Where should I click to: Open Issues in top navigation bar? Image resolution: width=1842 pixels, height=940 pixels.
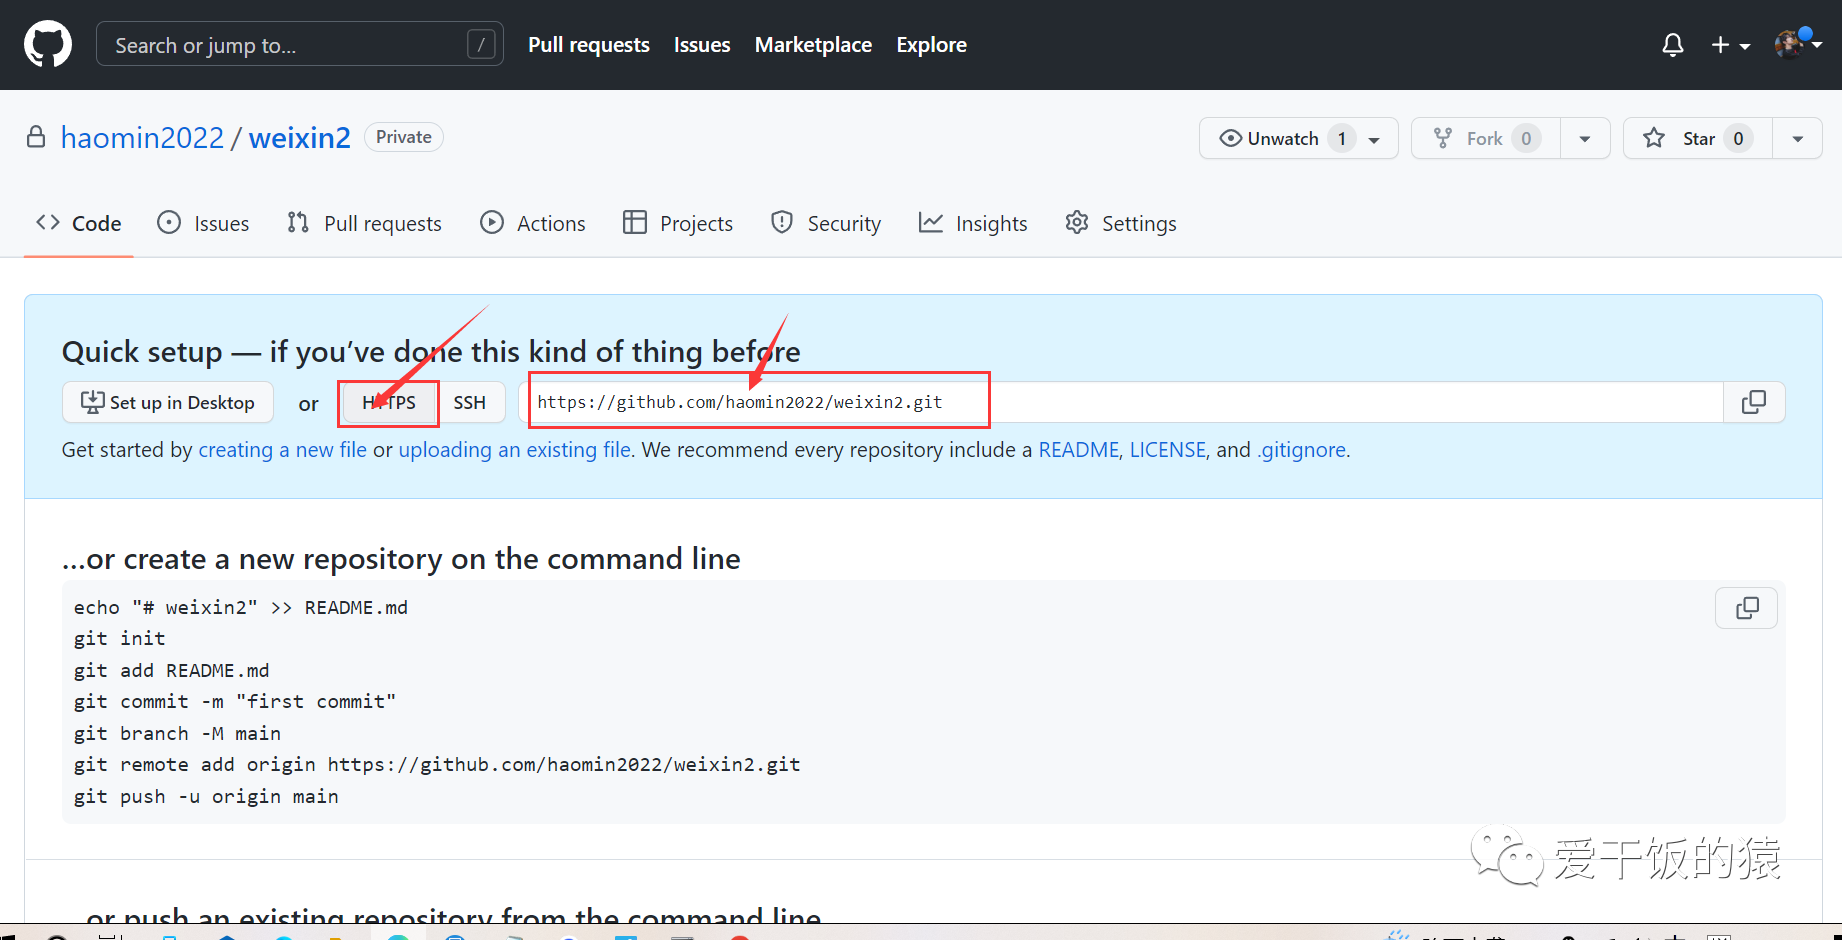click(702, 45)
